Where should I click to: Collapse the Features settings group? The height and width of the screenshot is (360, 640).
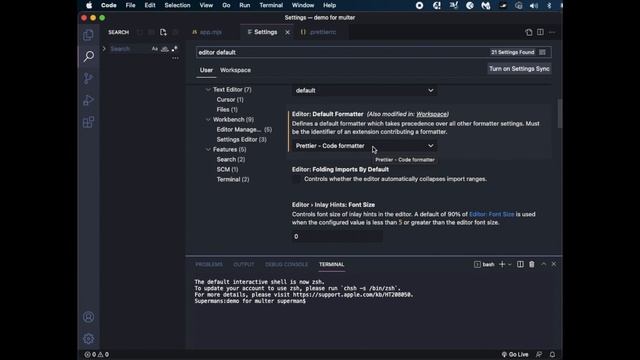(x=208, y=149)
